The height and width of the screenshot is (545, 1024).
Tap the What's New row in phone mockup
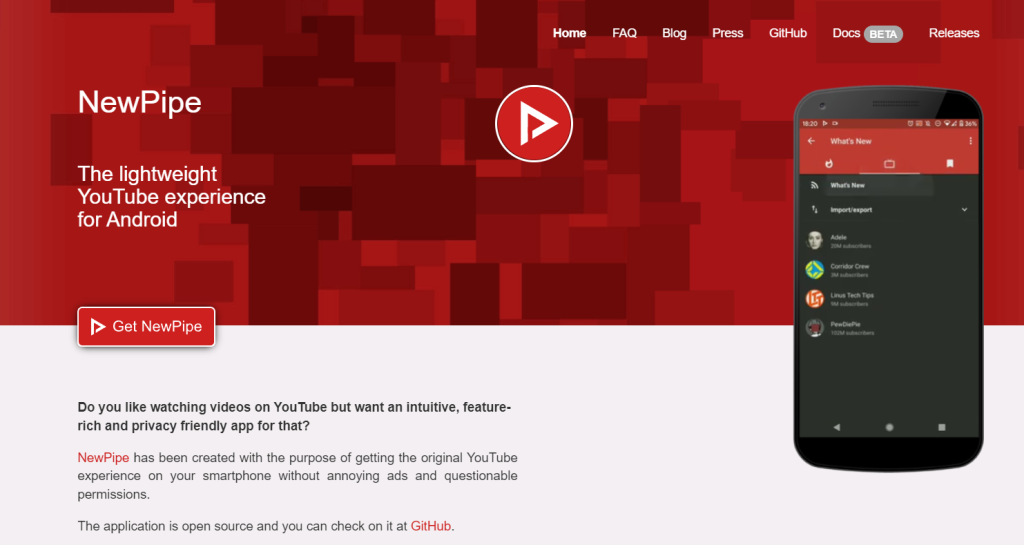pos(889,185)
